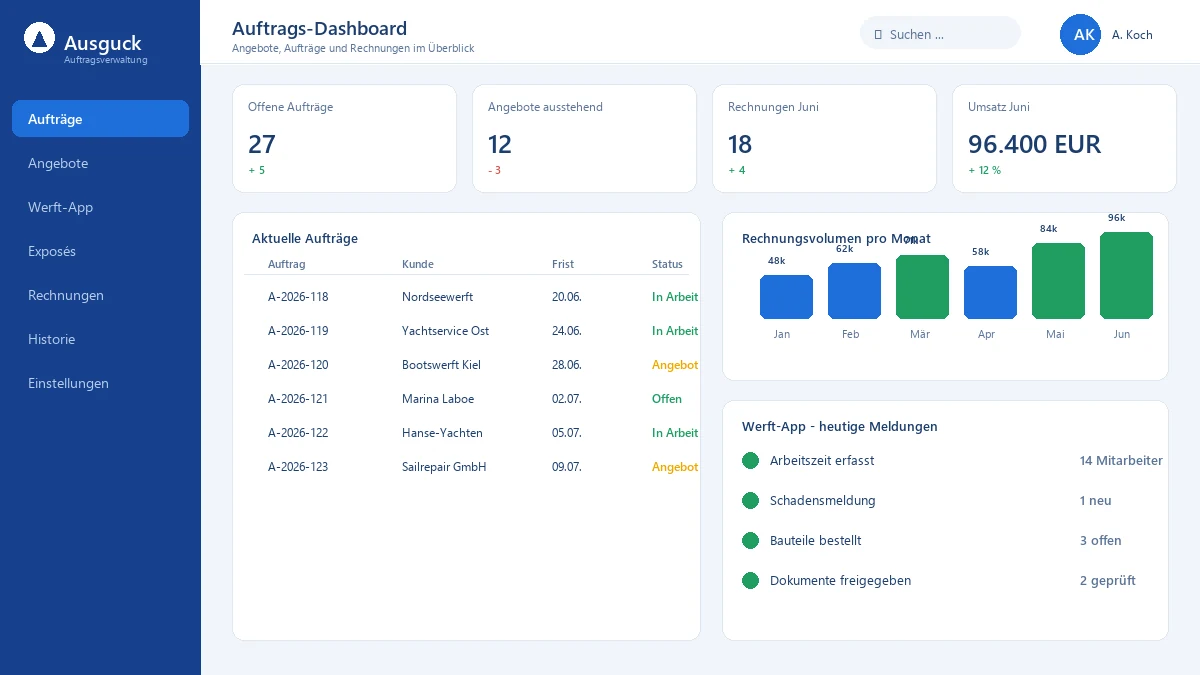Click the Angebot status for Bootswerft Kiel
This screenshot has width=1200, height=675.
click(675, 365)
